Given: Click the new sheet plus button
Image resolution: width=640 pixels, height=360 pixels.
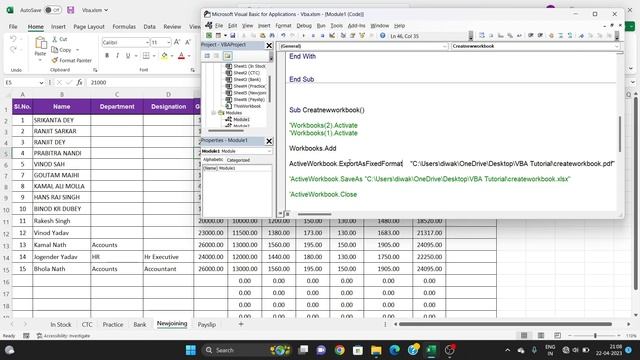Looking at the screenshot, I should 241,324.
